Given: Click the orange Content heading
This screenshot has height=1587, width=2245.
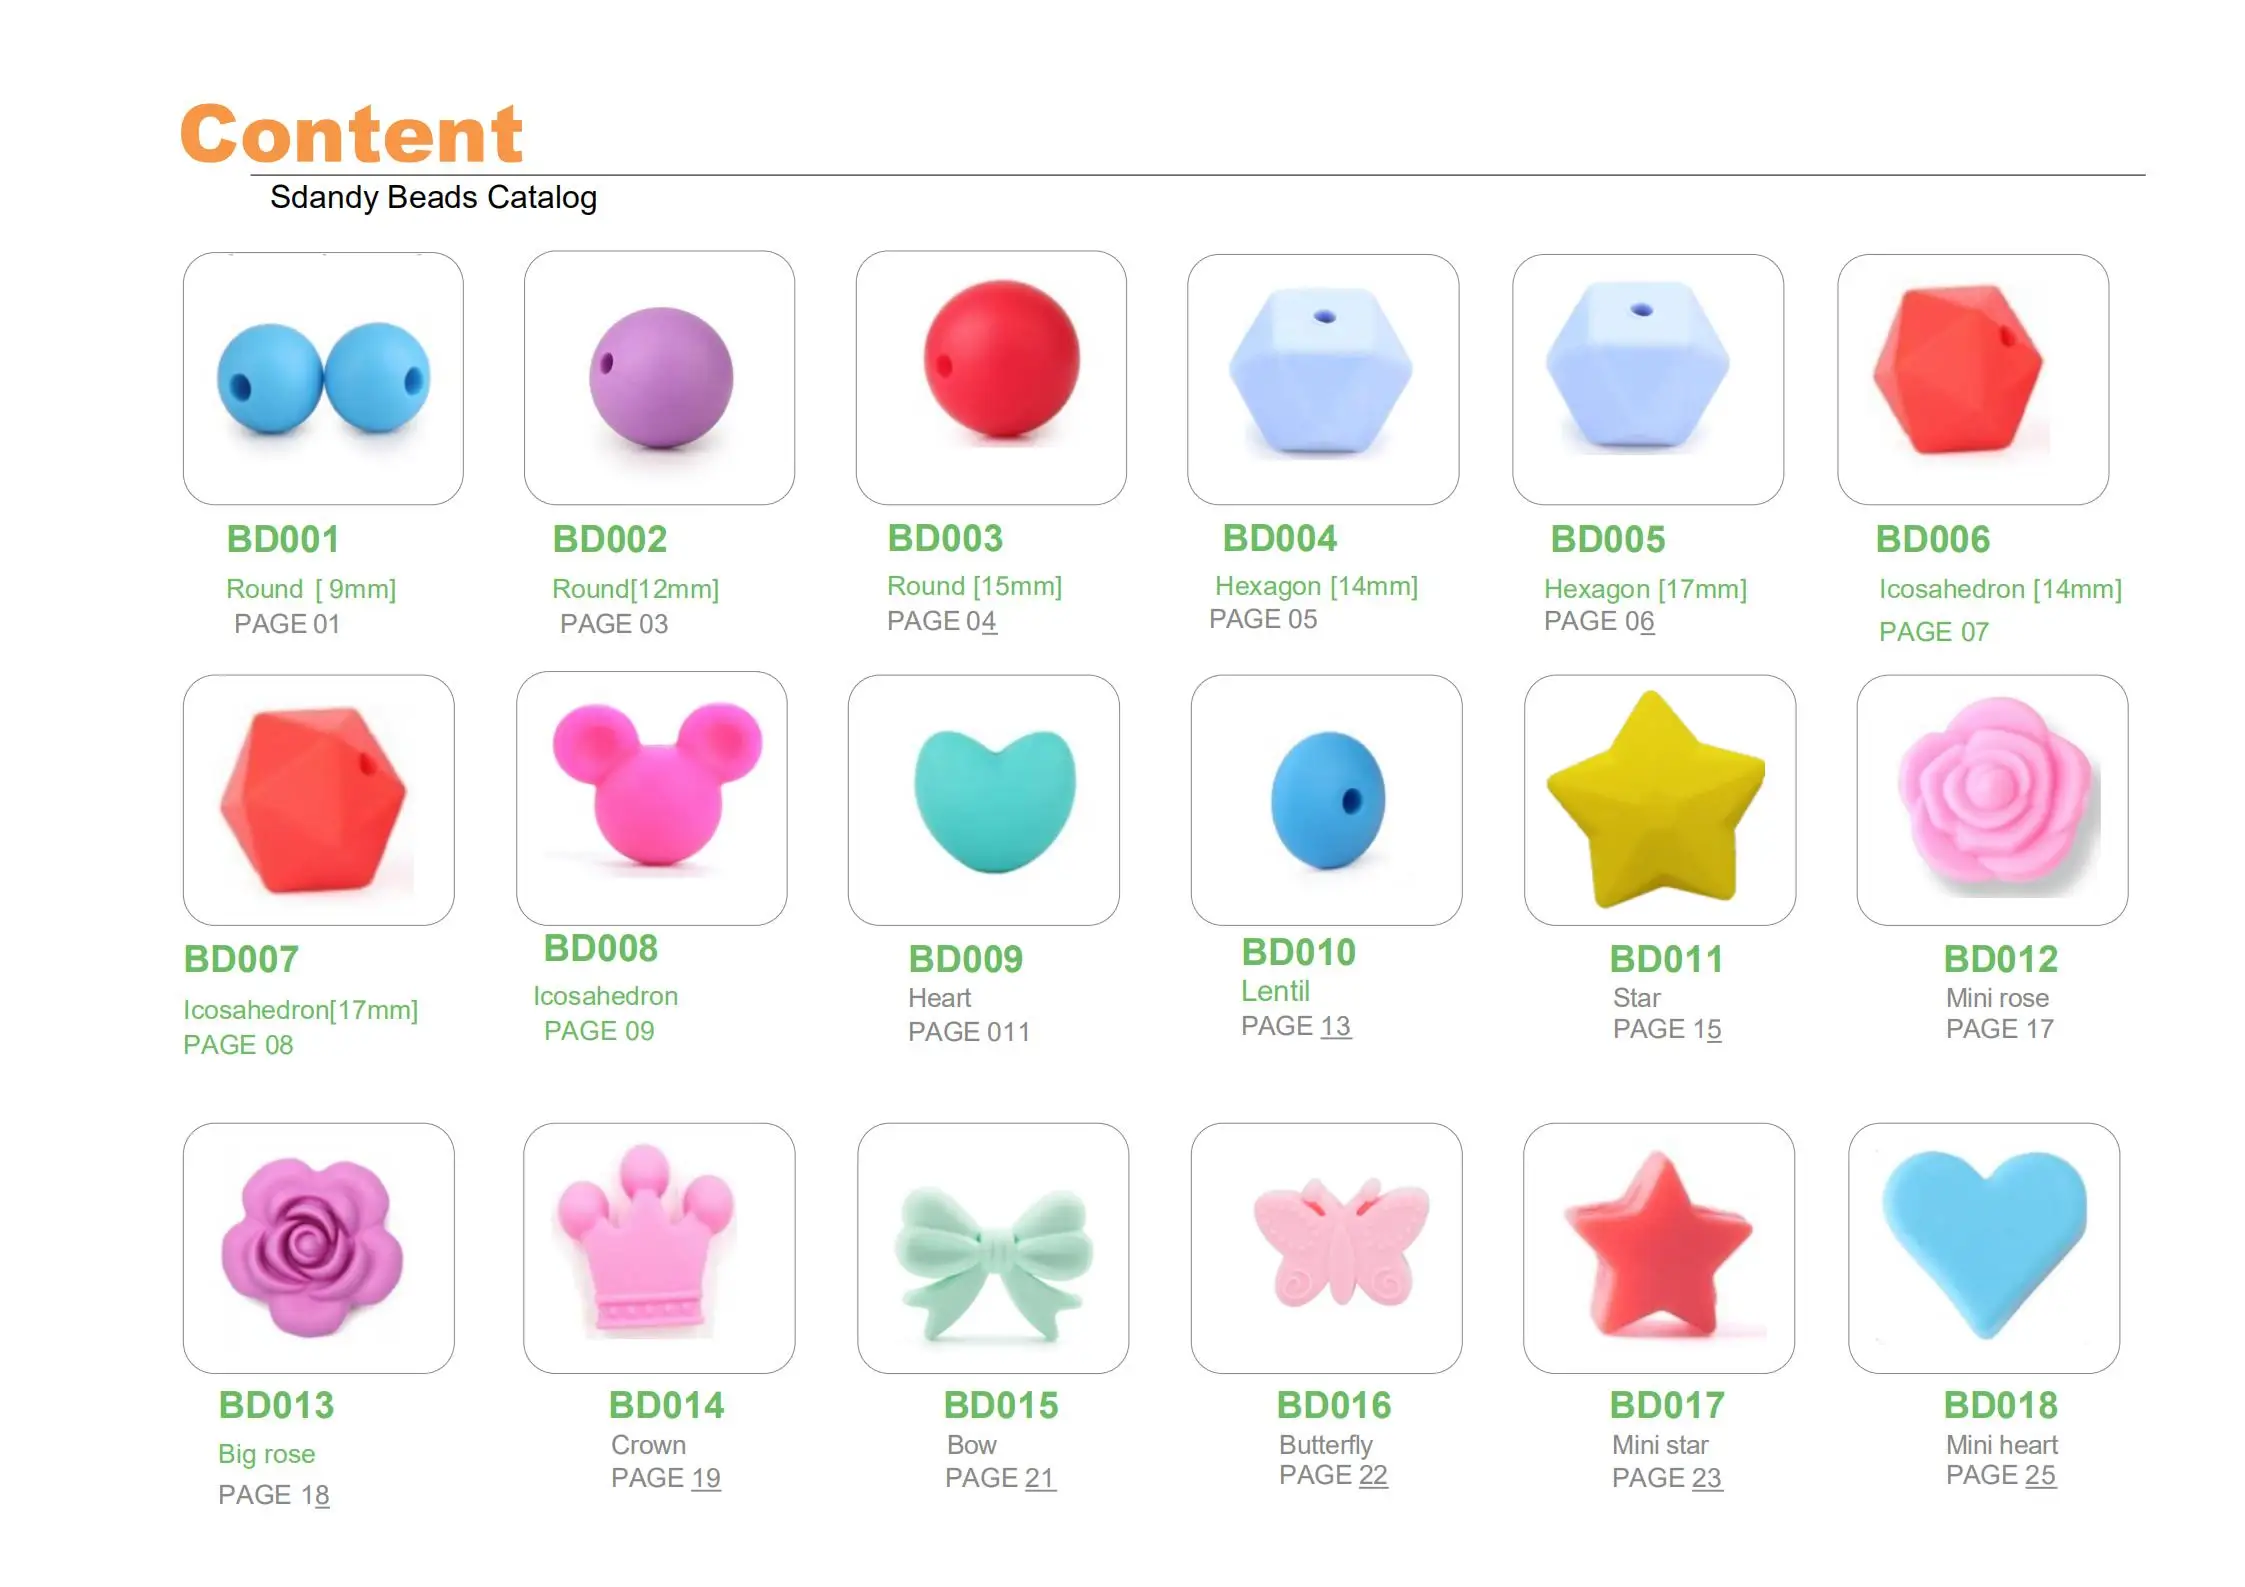Looking at the screenshot, I should click(351, 133).
